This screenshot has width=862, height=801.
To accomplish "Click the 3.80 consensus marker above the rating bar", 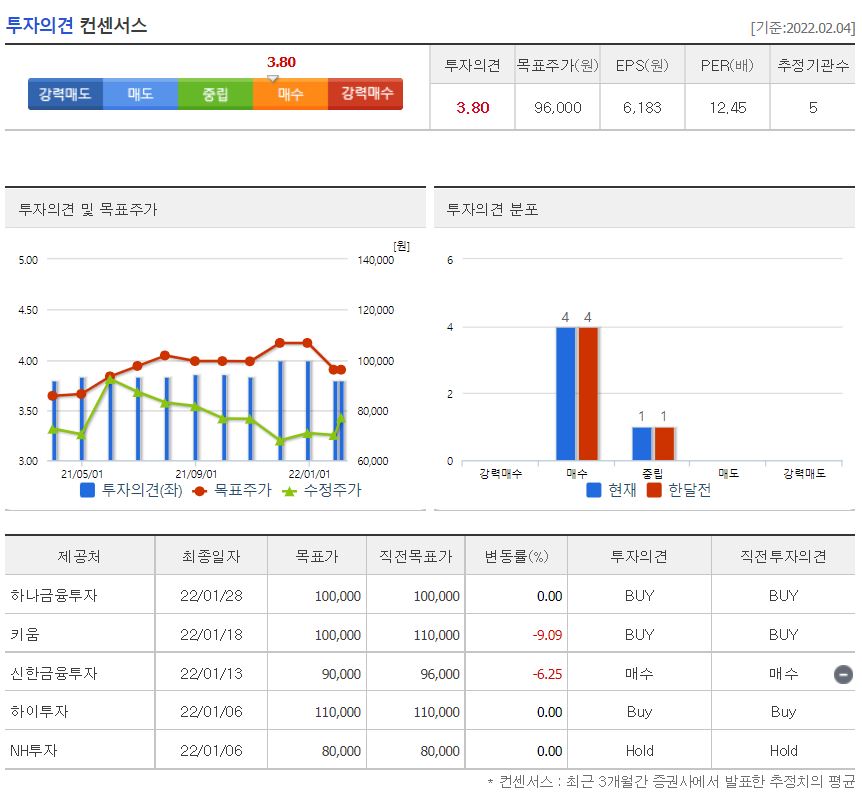I will pos(281,62).
